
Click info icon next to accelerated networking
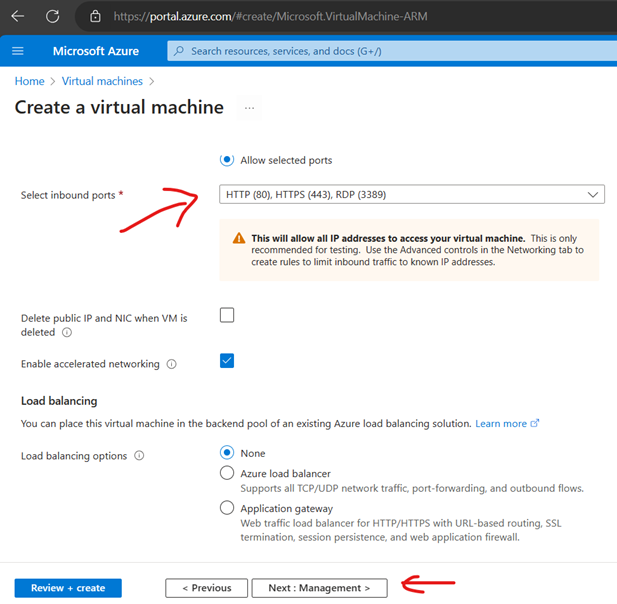point(171,365)
